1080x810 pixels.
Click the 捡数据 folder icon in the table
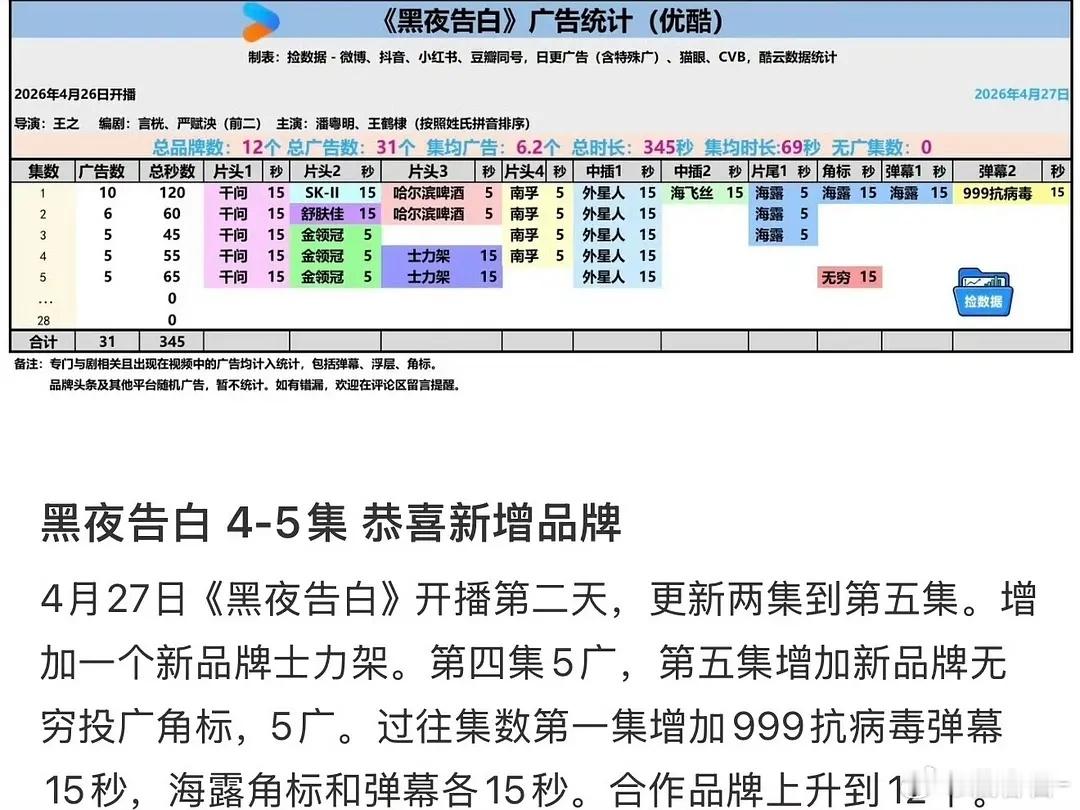983,293
